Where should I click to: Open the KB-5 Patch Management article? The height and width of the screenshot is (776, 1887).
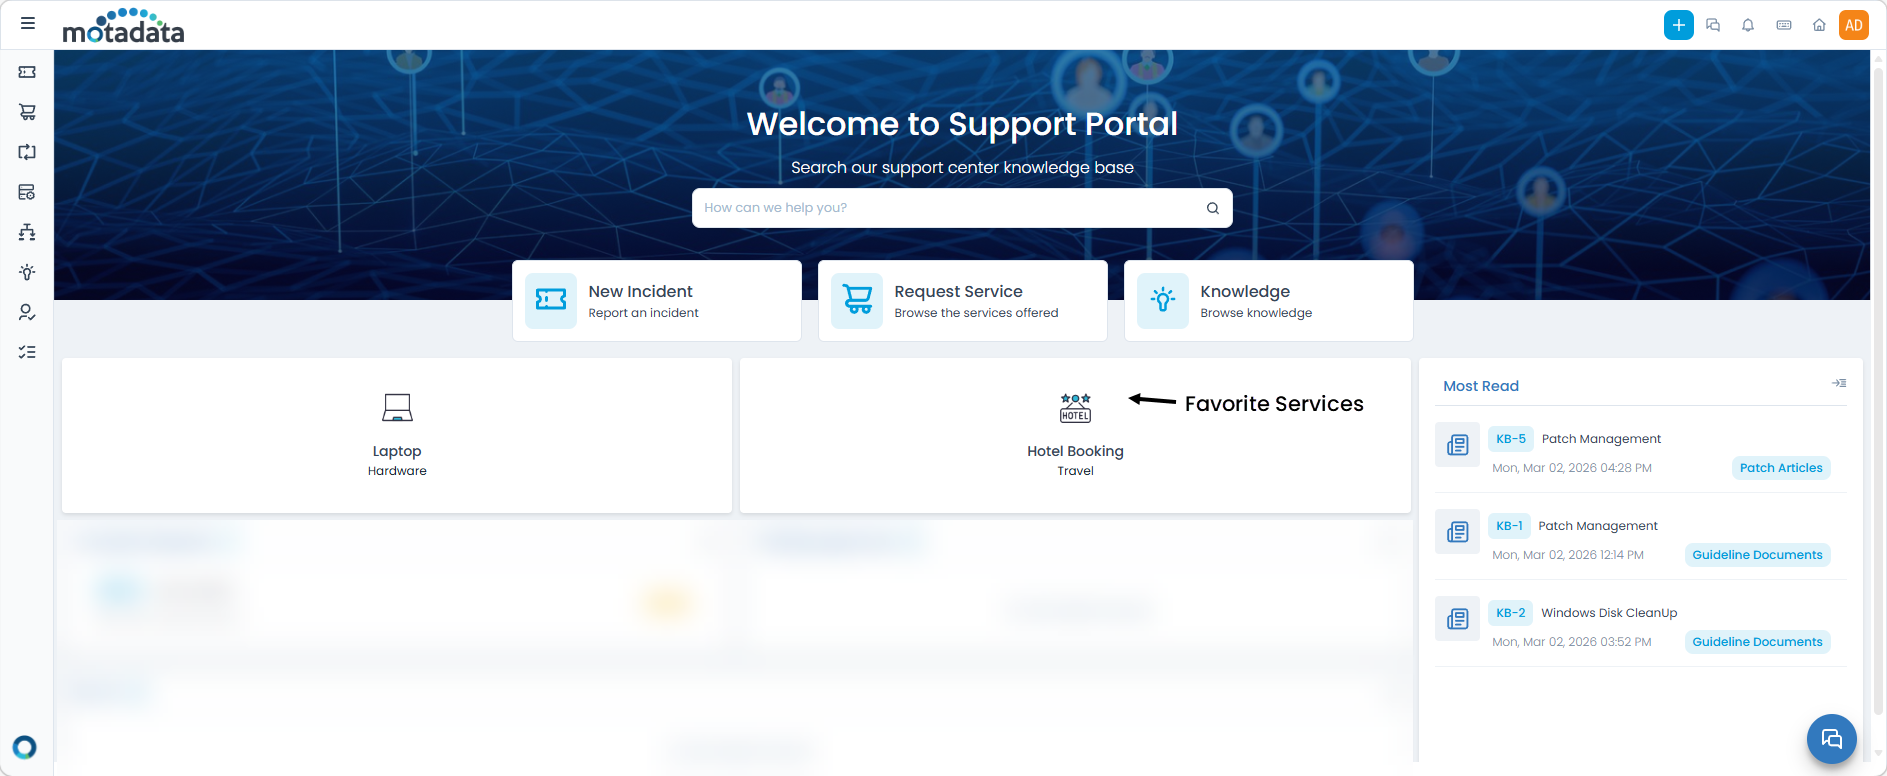(1600, 439)
